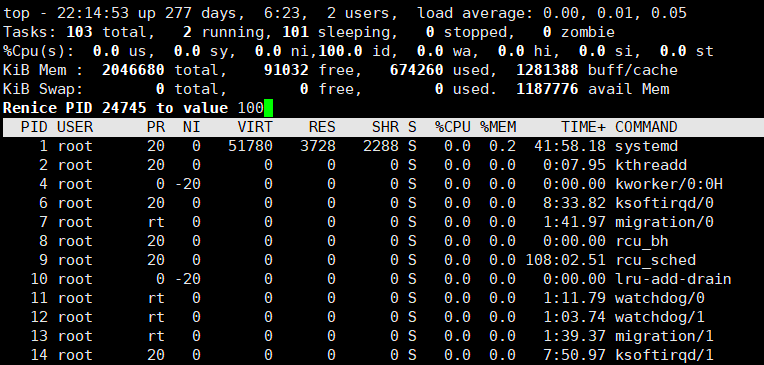Click the systemd process name
Viewport: 764px width, 365px height.
click(646, 146)
